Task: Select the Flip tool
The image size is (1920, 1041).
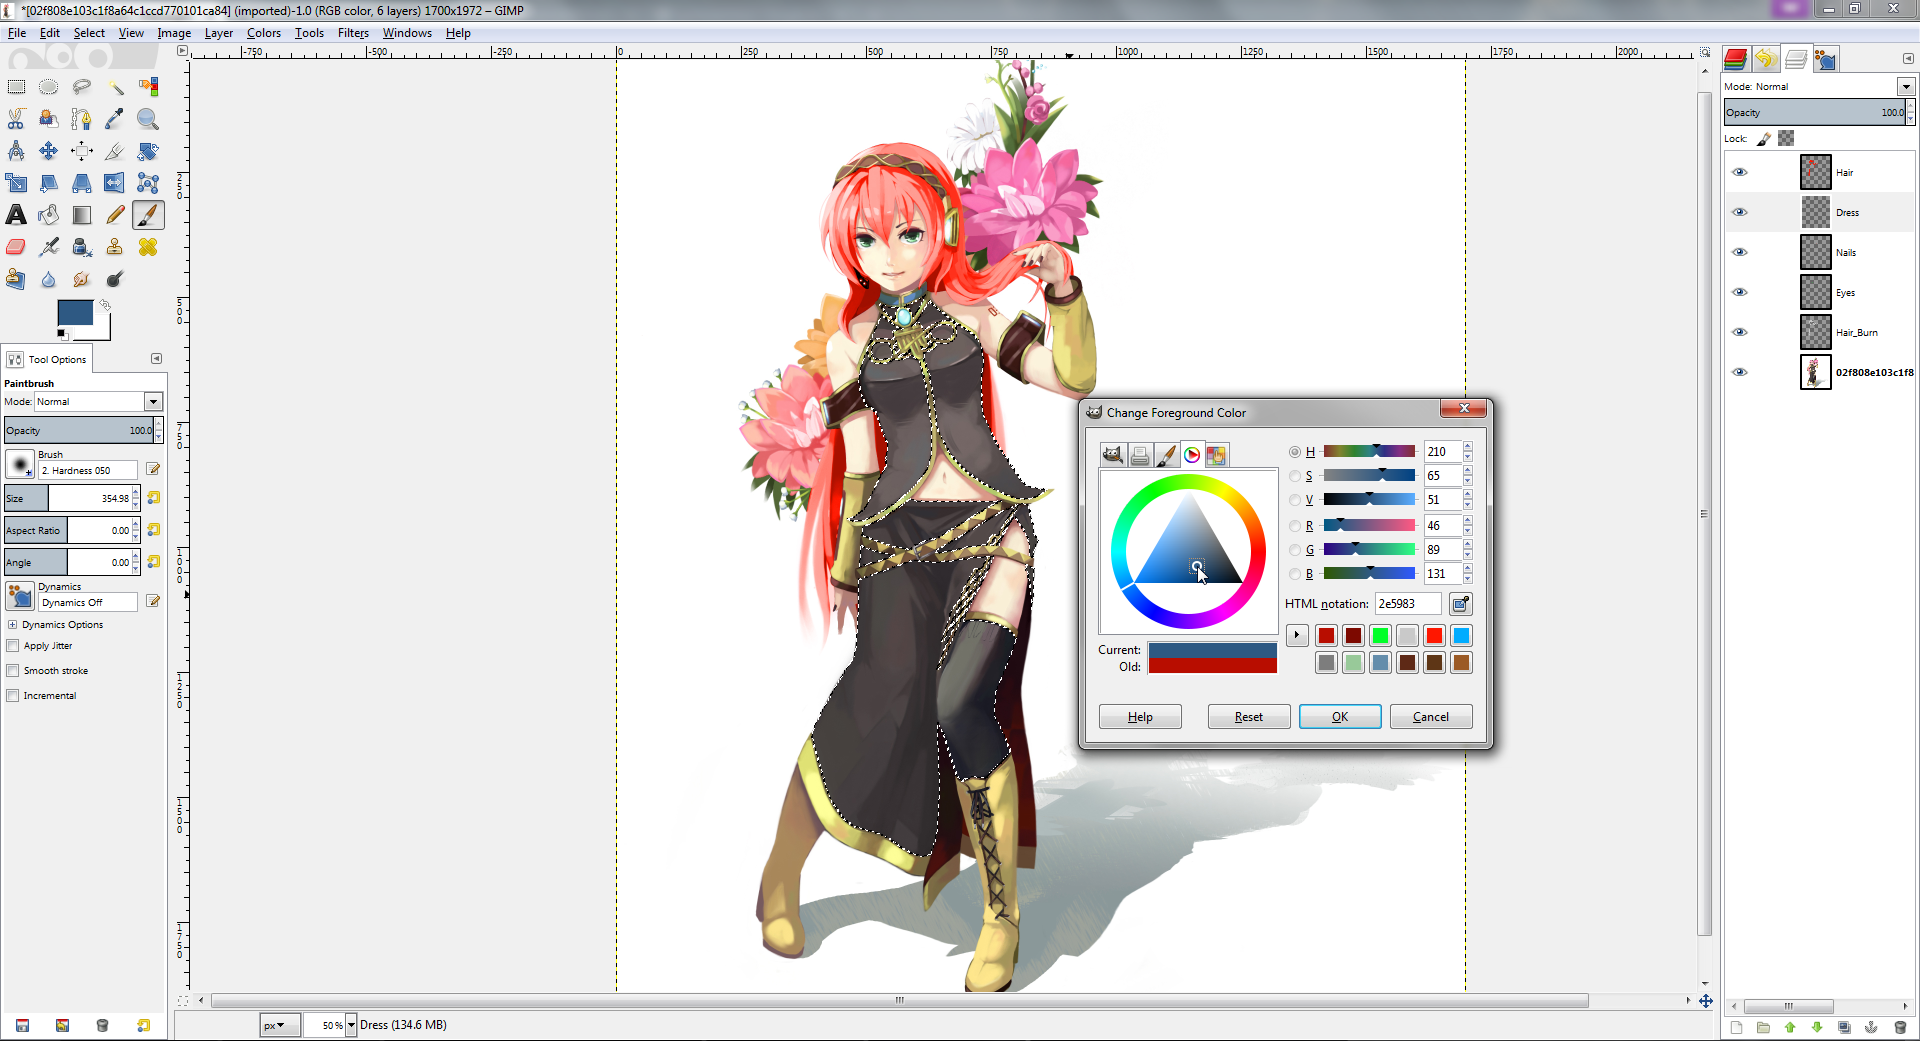Action: [x=115, y=183]
